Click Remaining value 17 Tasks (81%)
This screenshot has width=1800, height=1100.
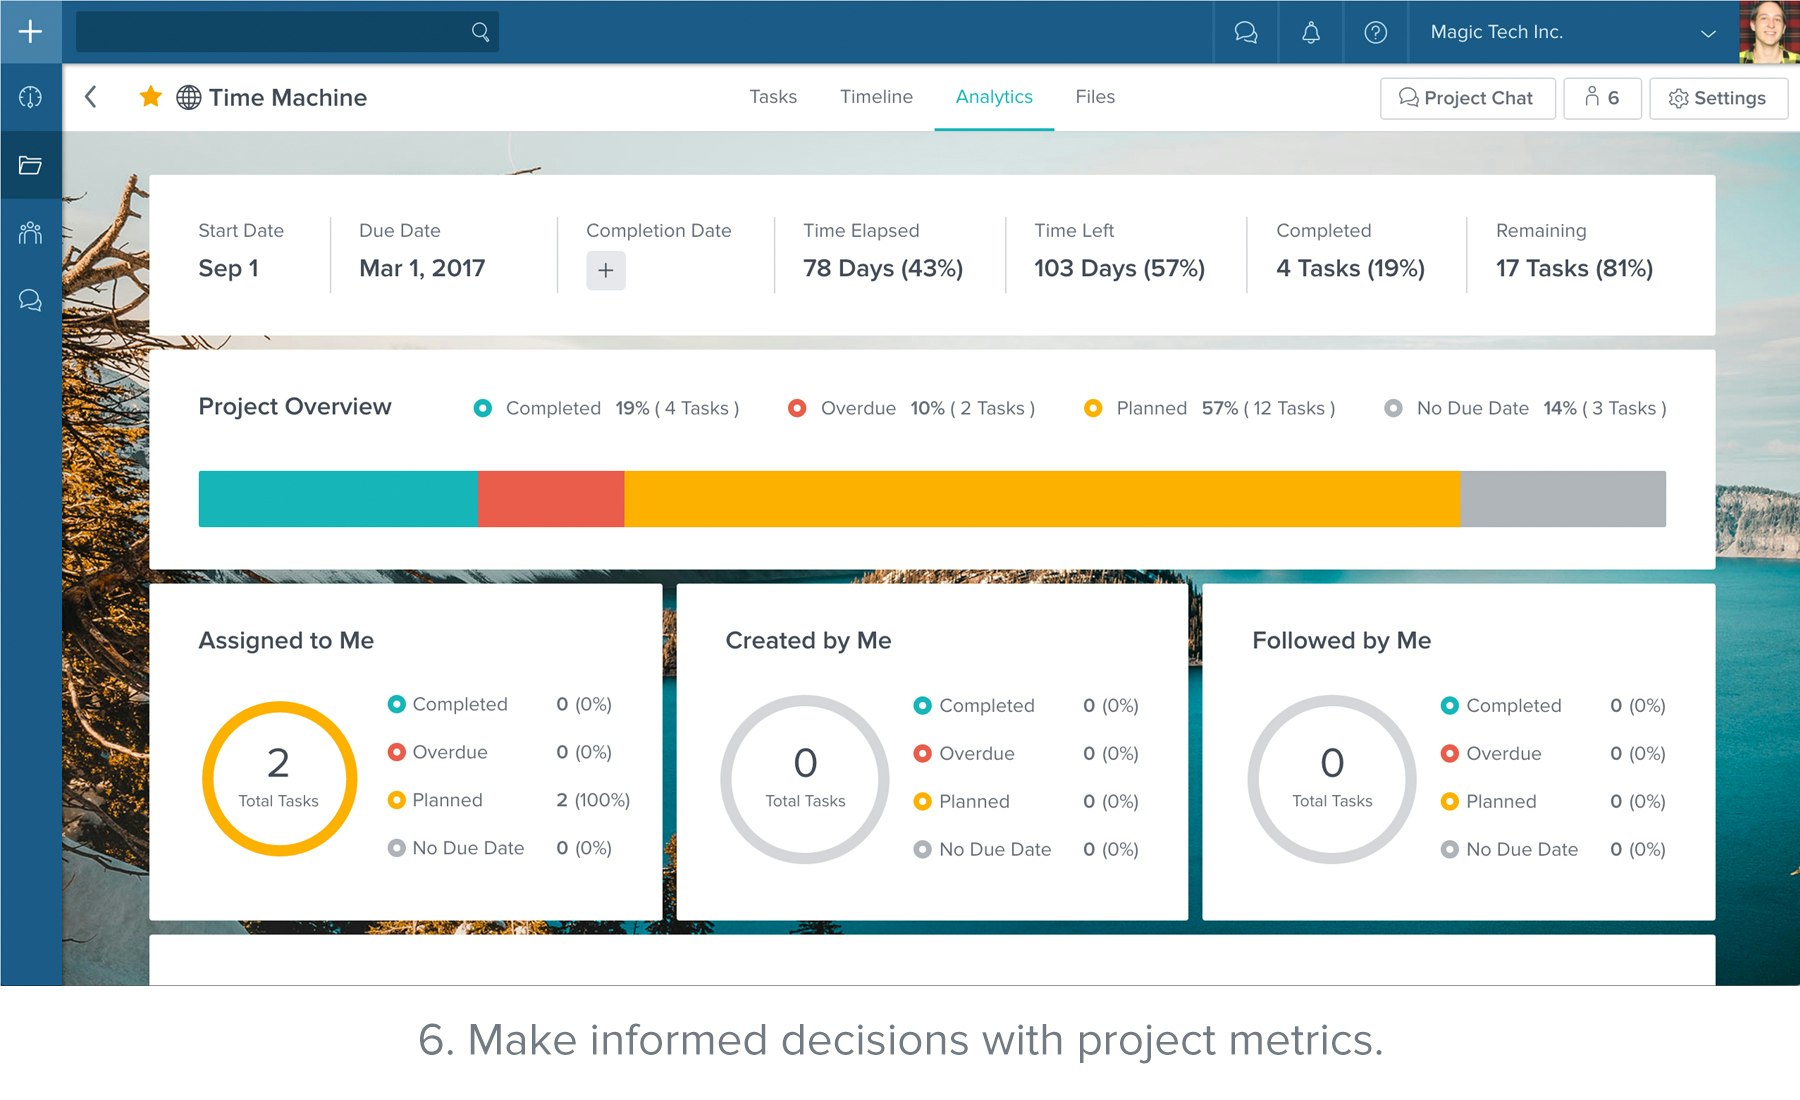1574,268
